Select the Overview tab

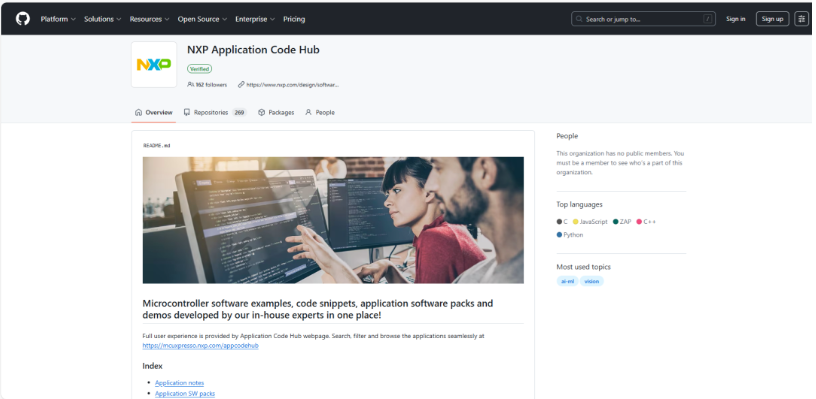pyautogui.click(x=154, y=112)
